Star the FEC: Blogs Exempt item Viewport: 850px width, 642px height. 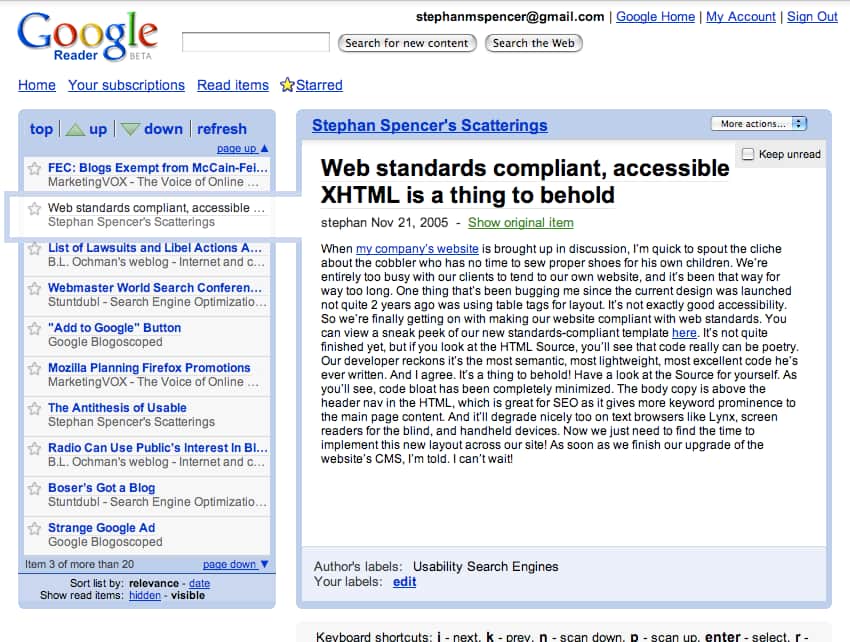[35, 168]
